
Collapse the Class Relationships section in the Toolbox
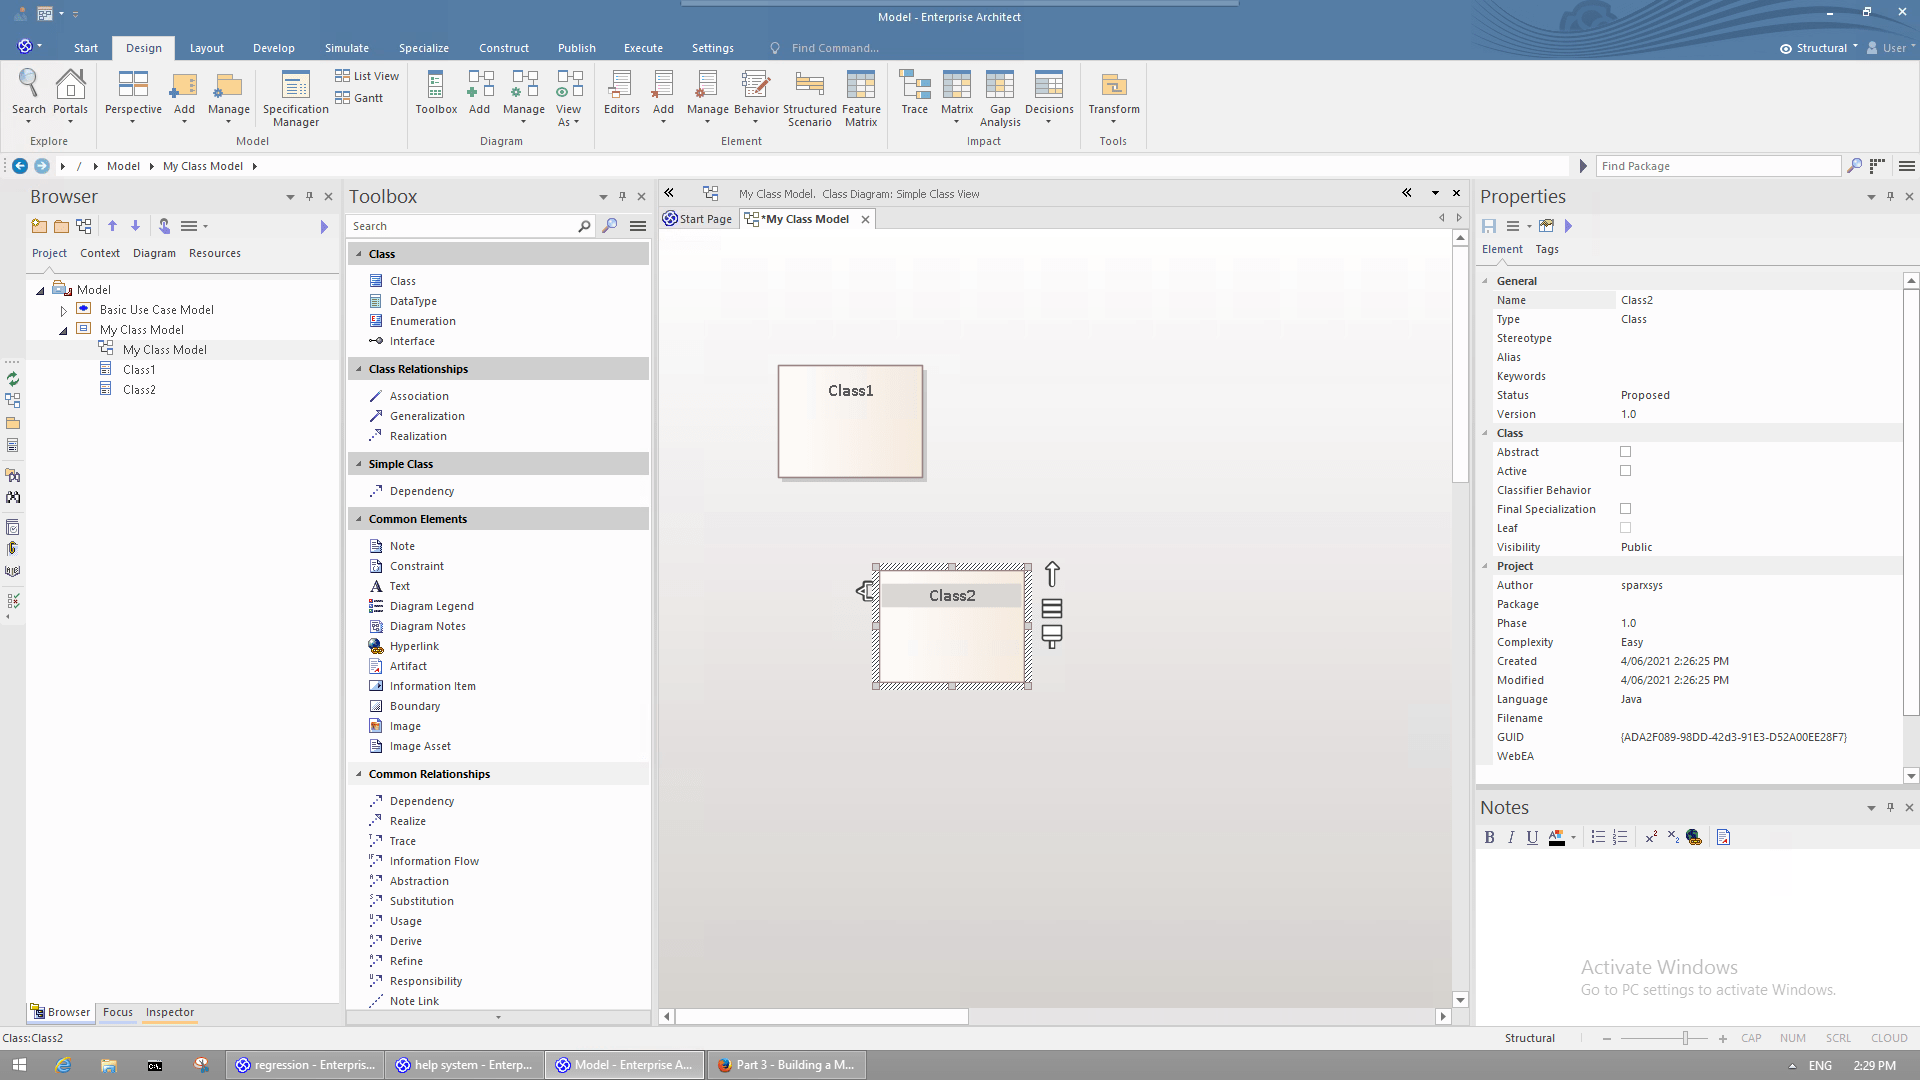point(360,368)
